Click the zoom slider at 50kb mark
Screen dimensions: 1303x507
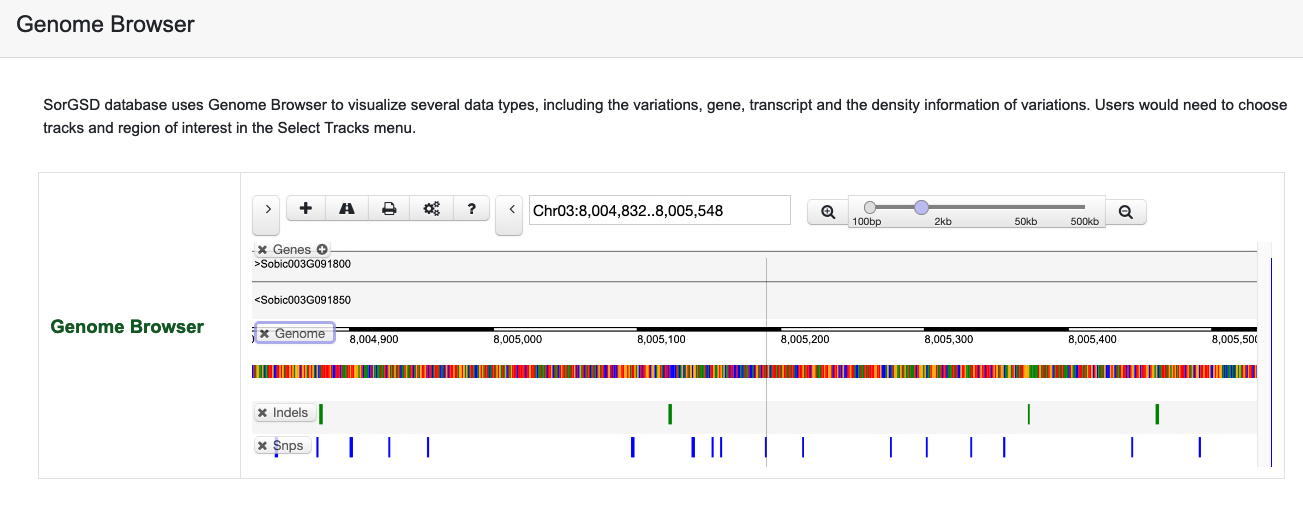(x=1025, y=207)
